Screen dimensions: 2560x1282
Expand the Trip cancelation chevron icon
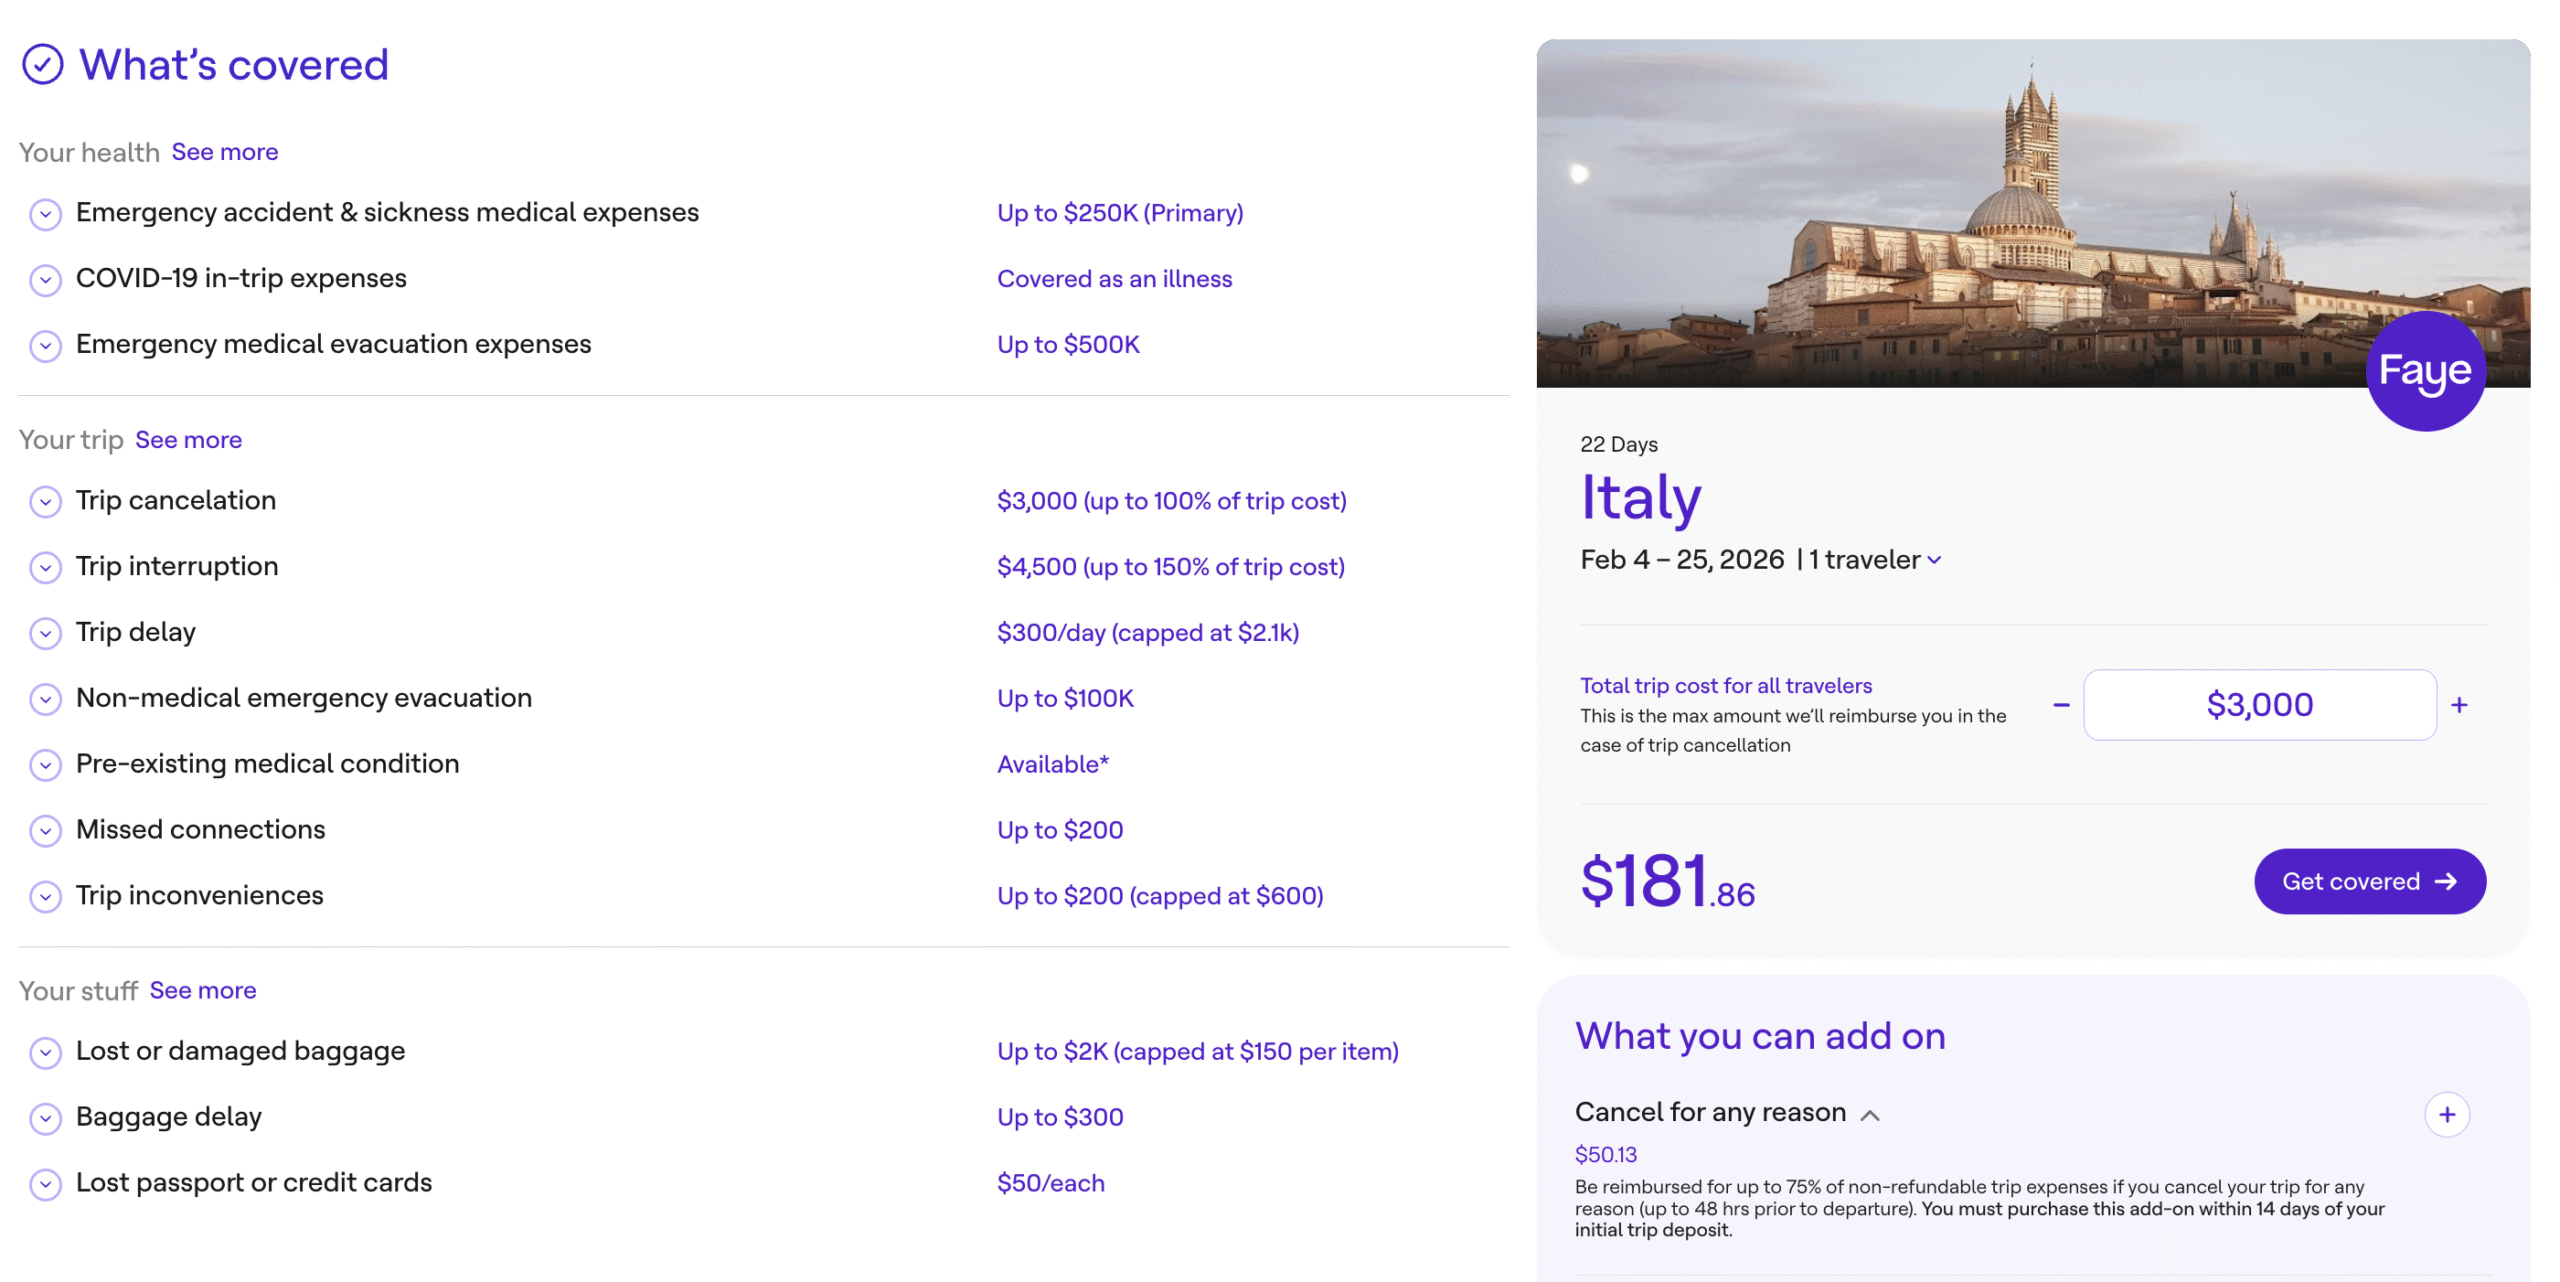pyautogui.click(x=45, y=501)
